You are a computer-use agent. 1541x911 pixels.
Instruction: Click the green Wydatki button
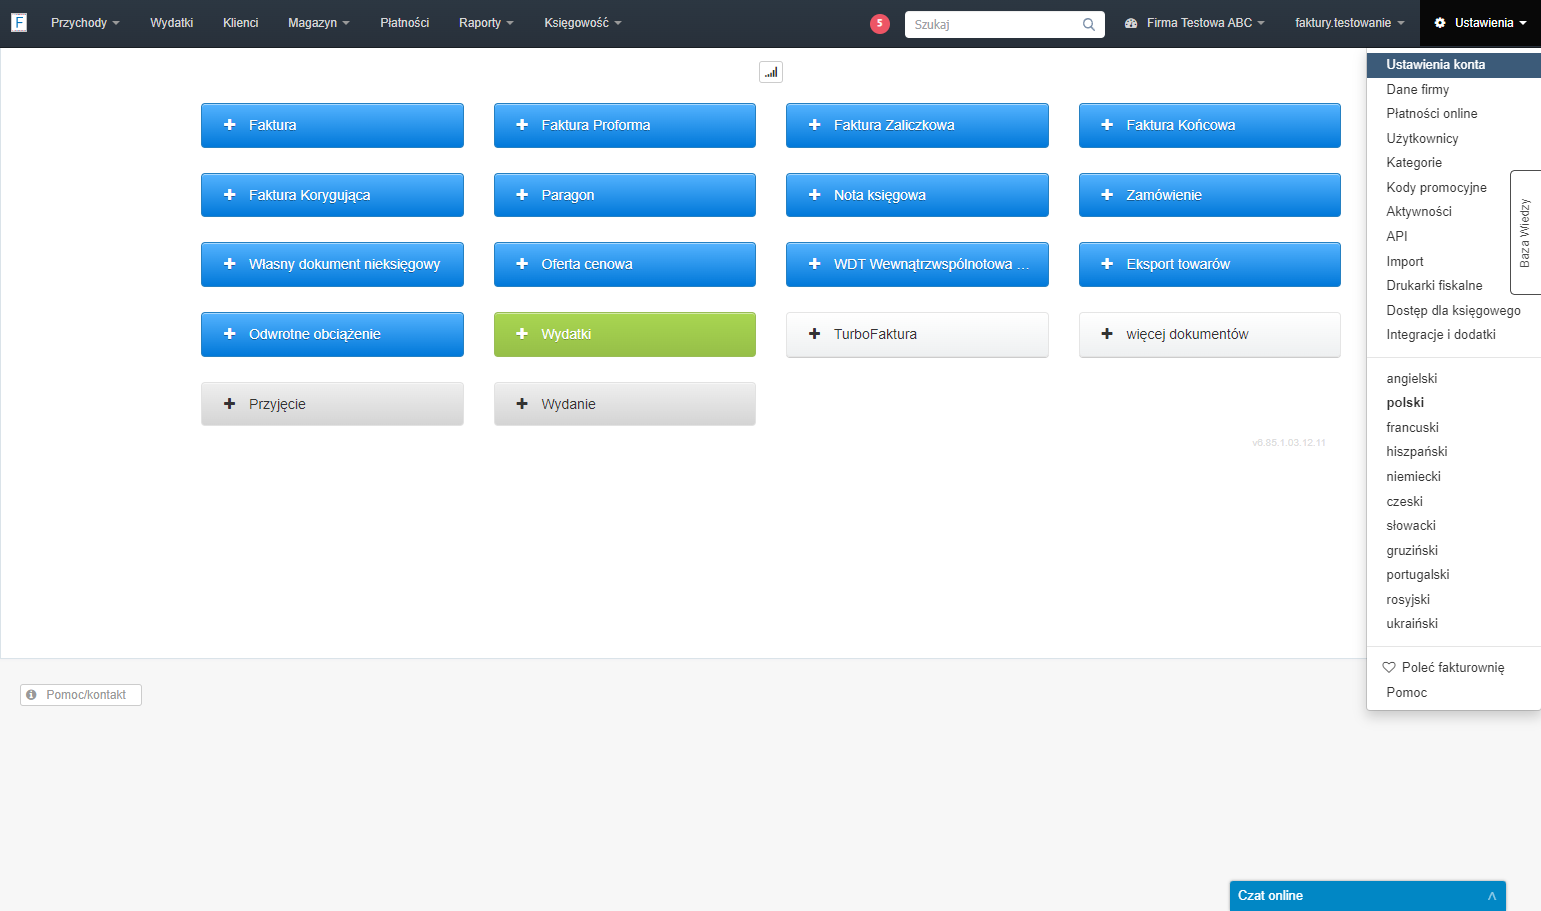pyautogui.click(x=625, y=334)
